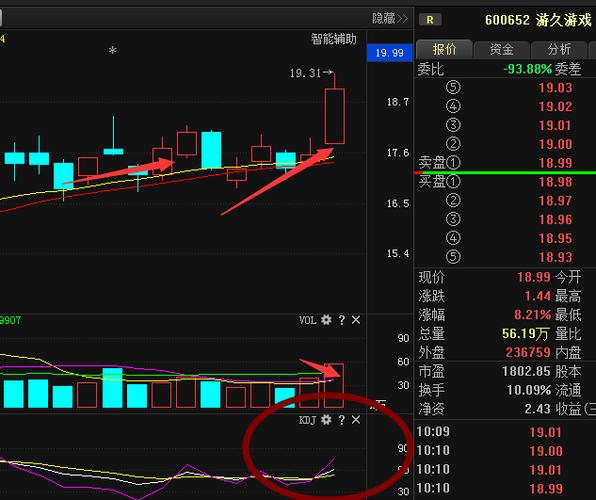Select sell level ④ price 19.02
The height and width of the screenshot is (500, 596).
tap(555, 106)
